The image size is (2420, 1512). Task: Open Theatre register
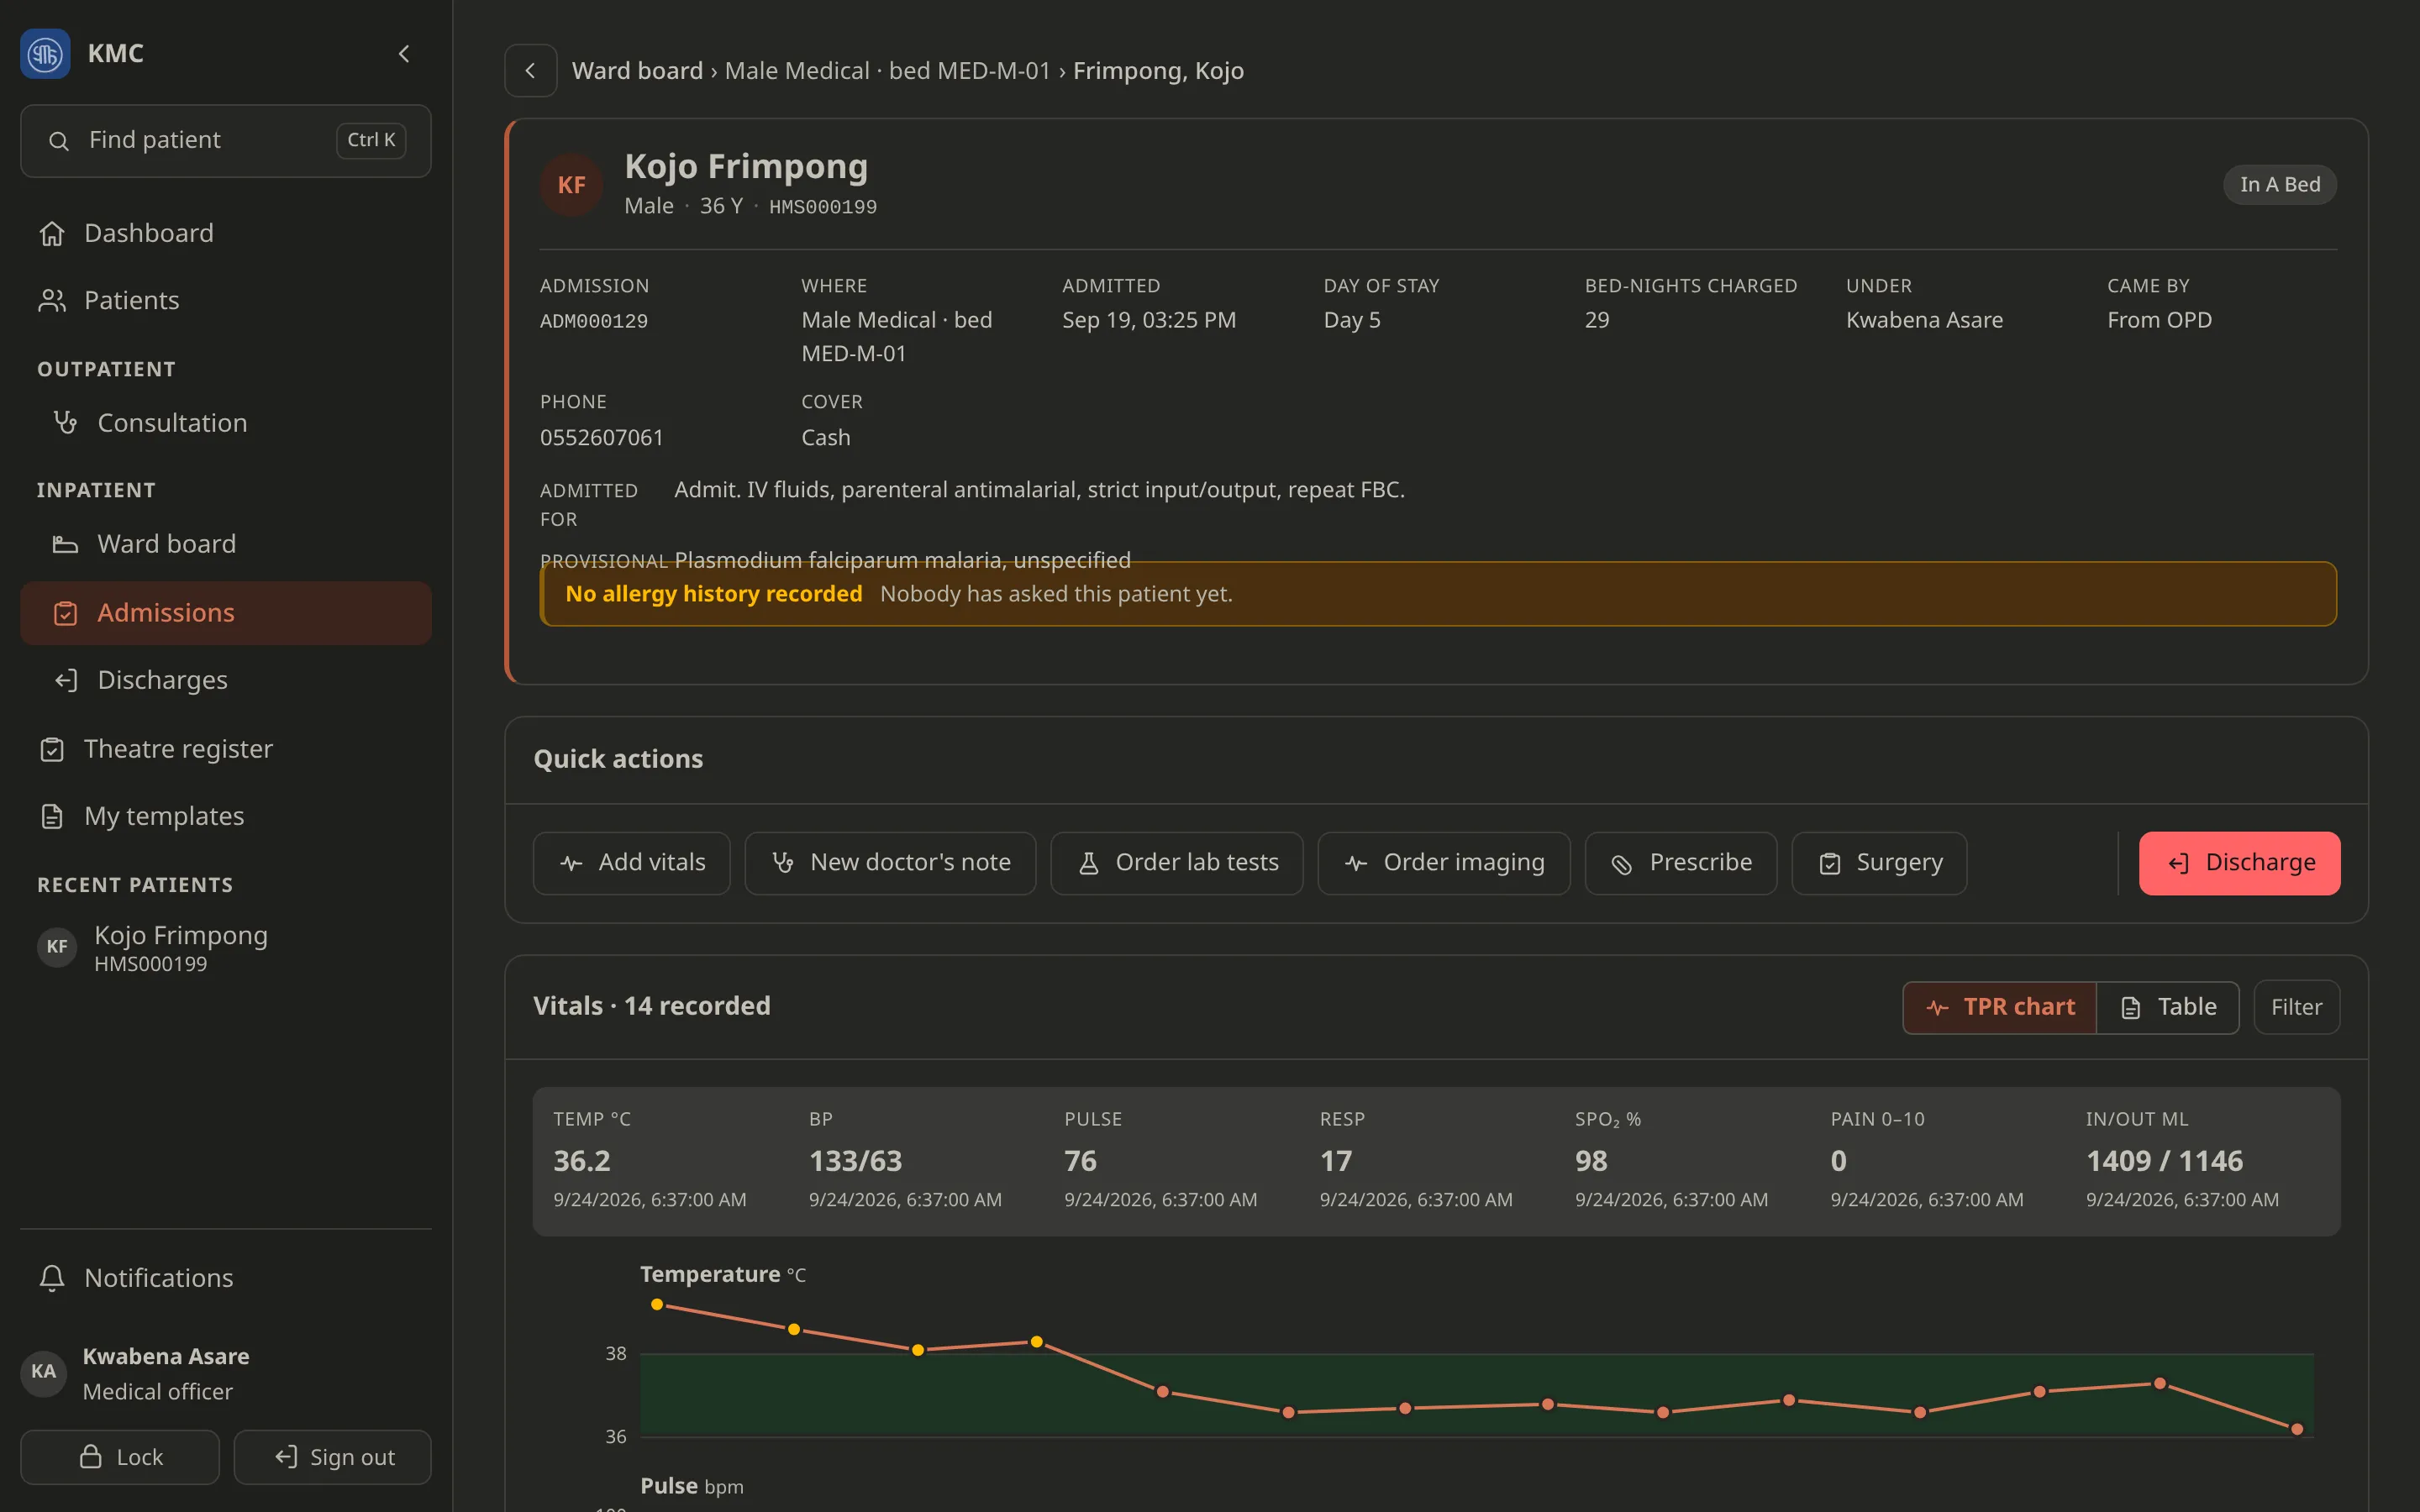(x=226, y=749)
